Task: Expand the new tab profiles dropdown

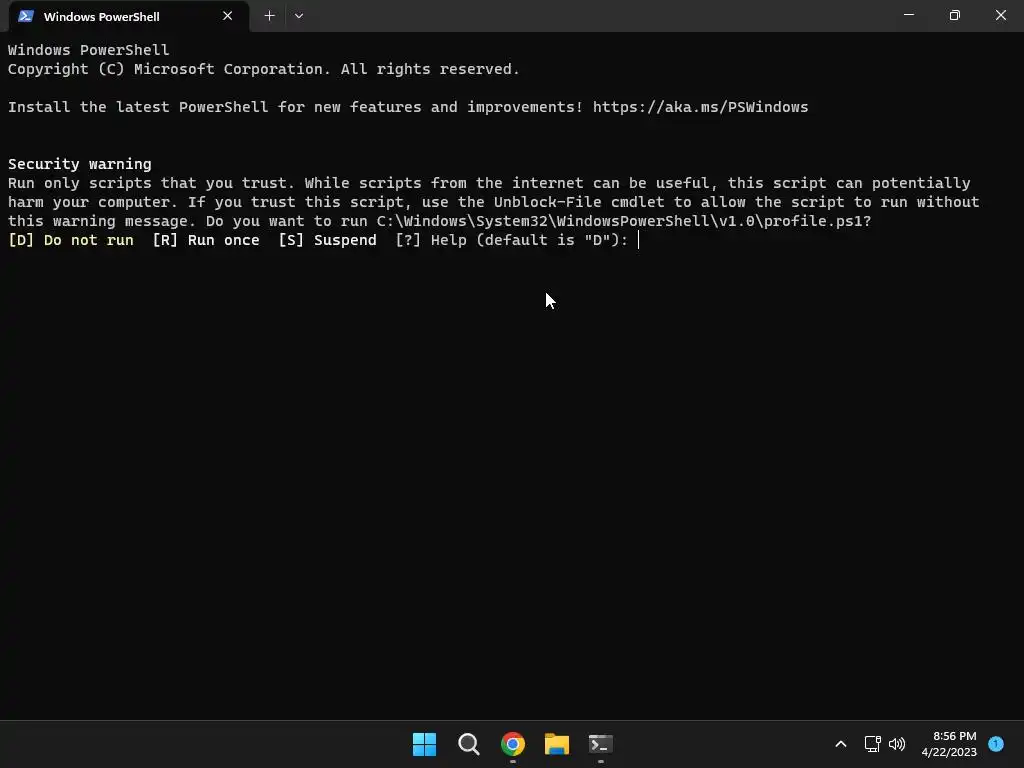Action: tap(298, 16)
